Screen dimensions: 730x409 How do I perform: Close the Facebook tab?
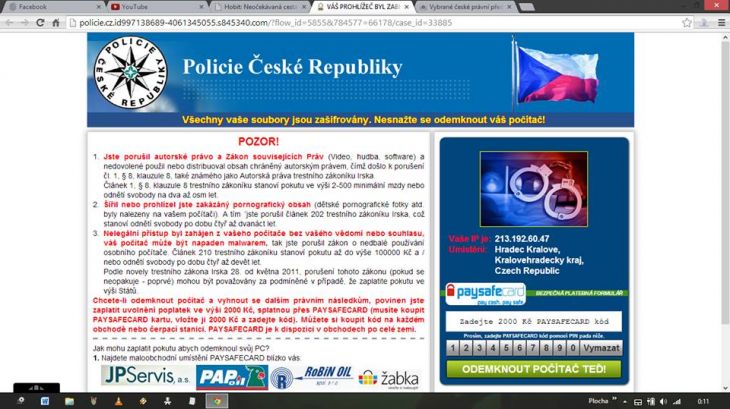point(99,7)
